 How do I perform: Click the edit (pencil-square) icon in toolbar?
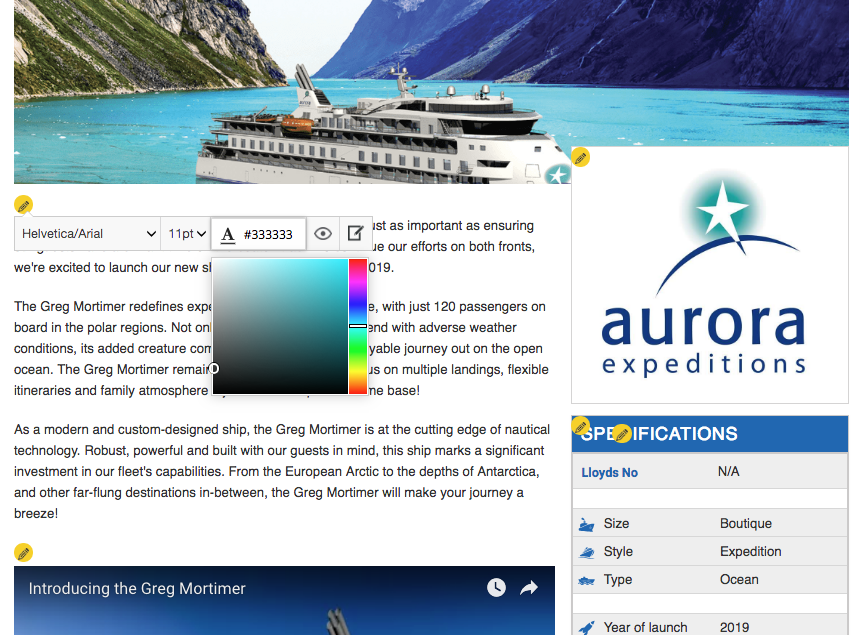[355, 234]
